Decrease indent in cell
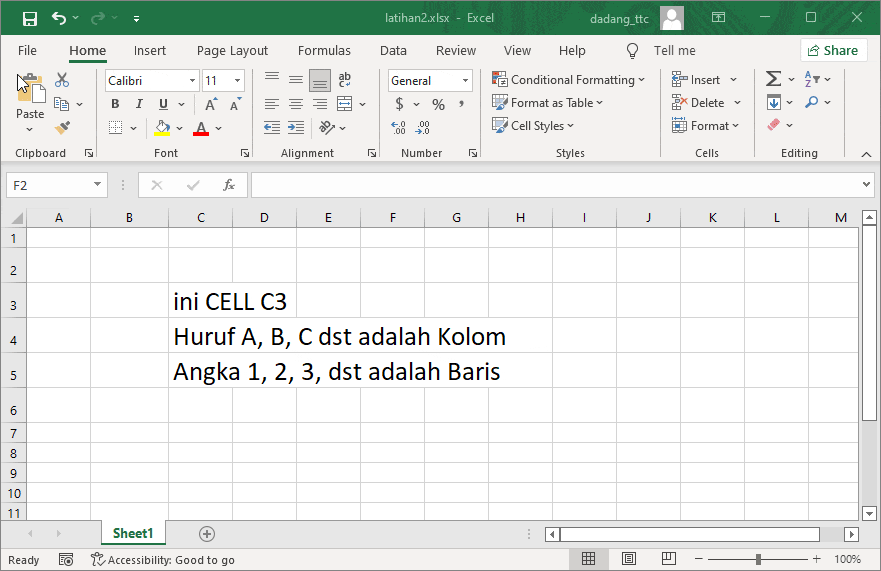This screenshot has height=571, width=881. tap(272, 128)
